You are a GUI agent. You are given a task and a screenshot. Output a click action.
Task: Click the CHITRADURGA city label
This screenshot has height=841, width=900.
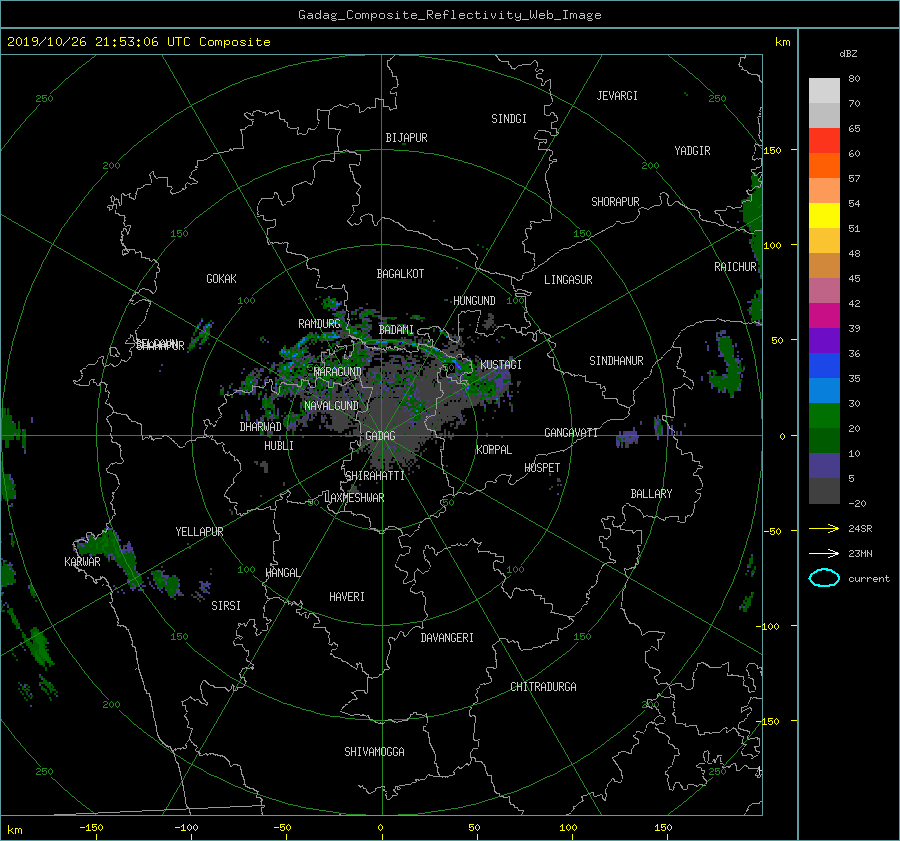click(543, 687)
